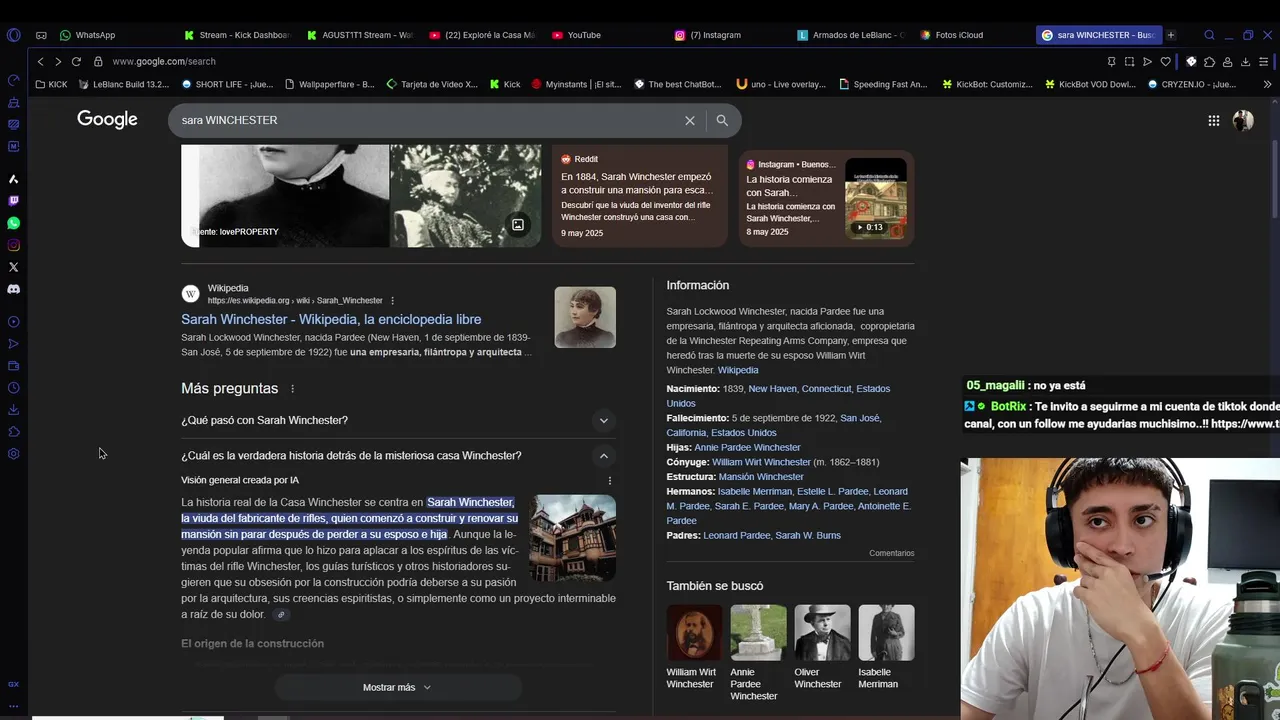
Task: Open options dots next to Más preguntas
Action: (293, 389)
